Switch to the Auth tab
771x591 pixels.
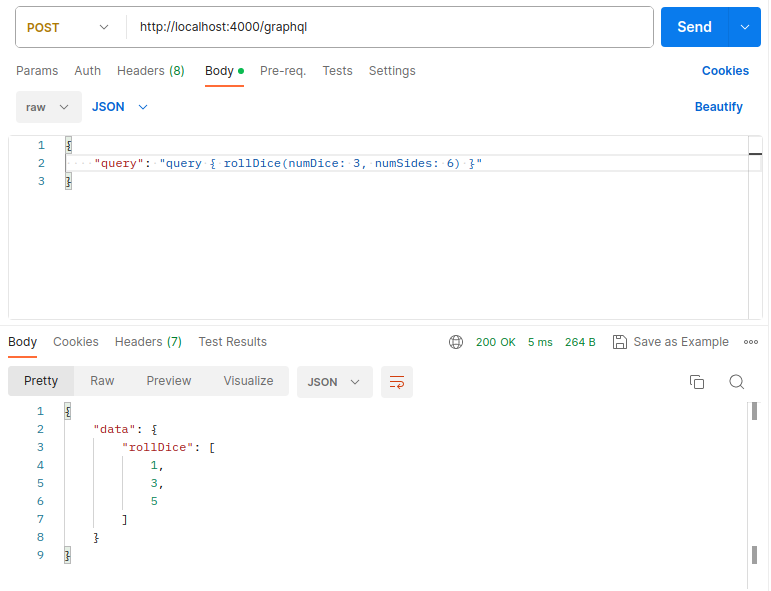88,71
